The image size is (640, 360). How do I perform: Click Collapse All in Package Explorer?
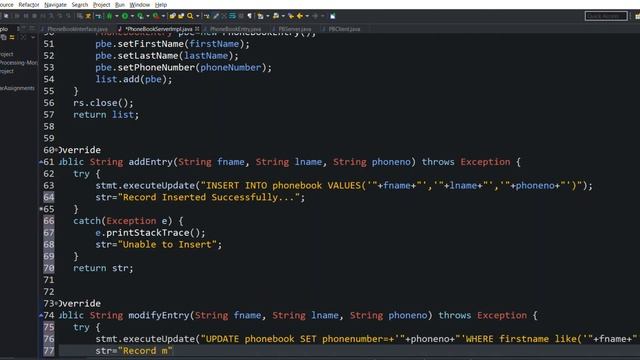pyautogui.click(x=4, y=37)
